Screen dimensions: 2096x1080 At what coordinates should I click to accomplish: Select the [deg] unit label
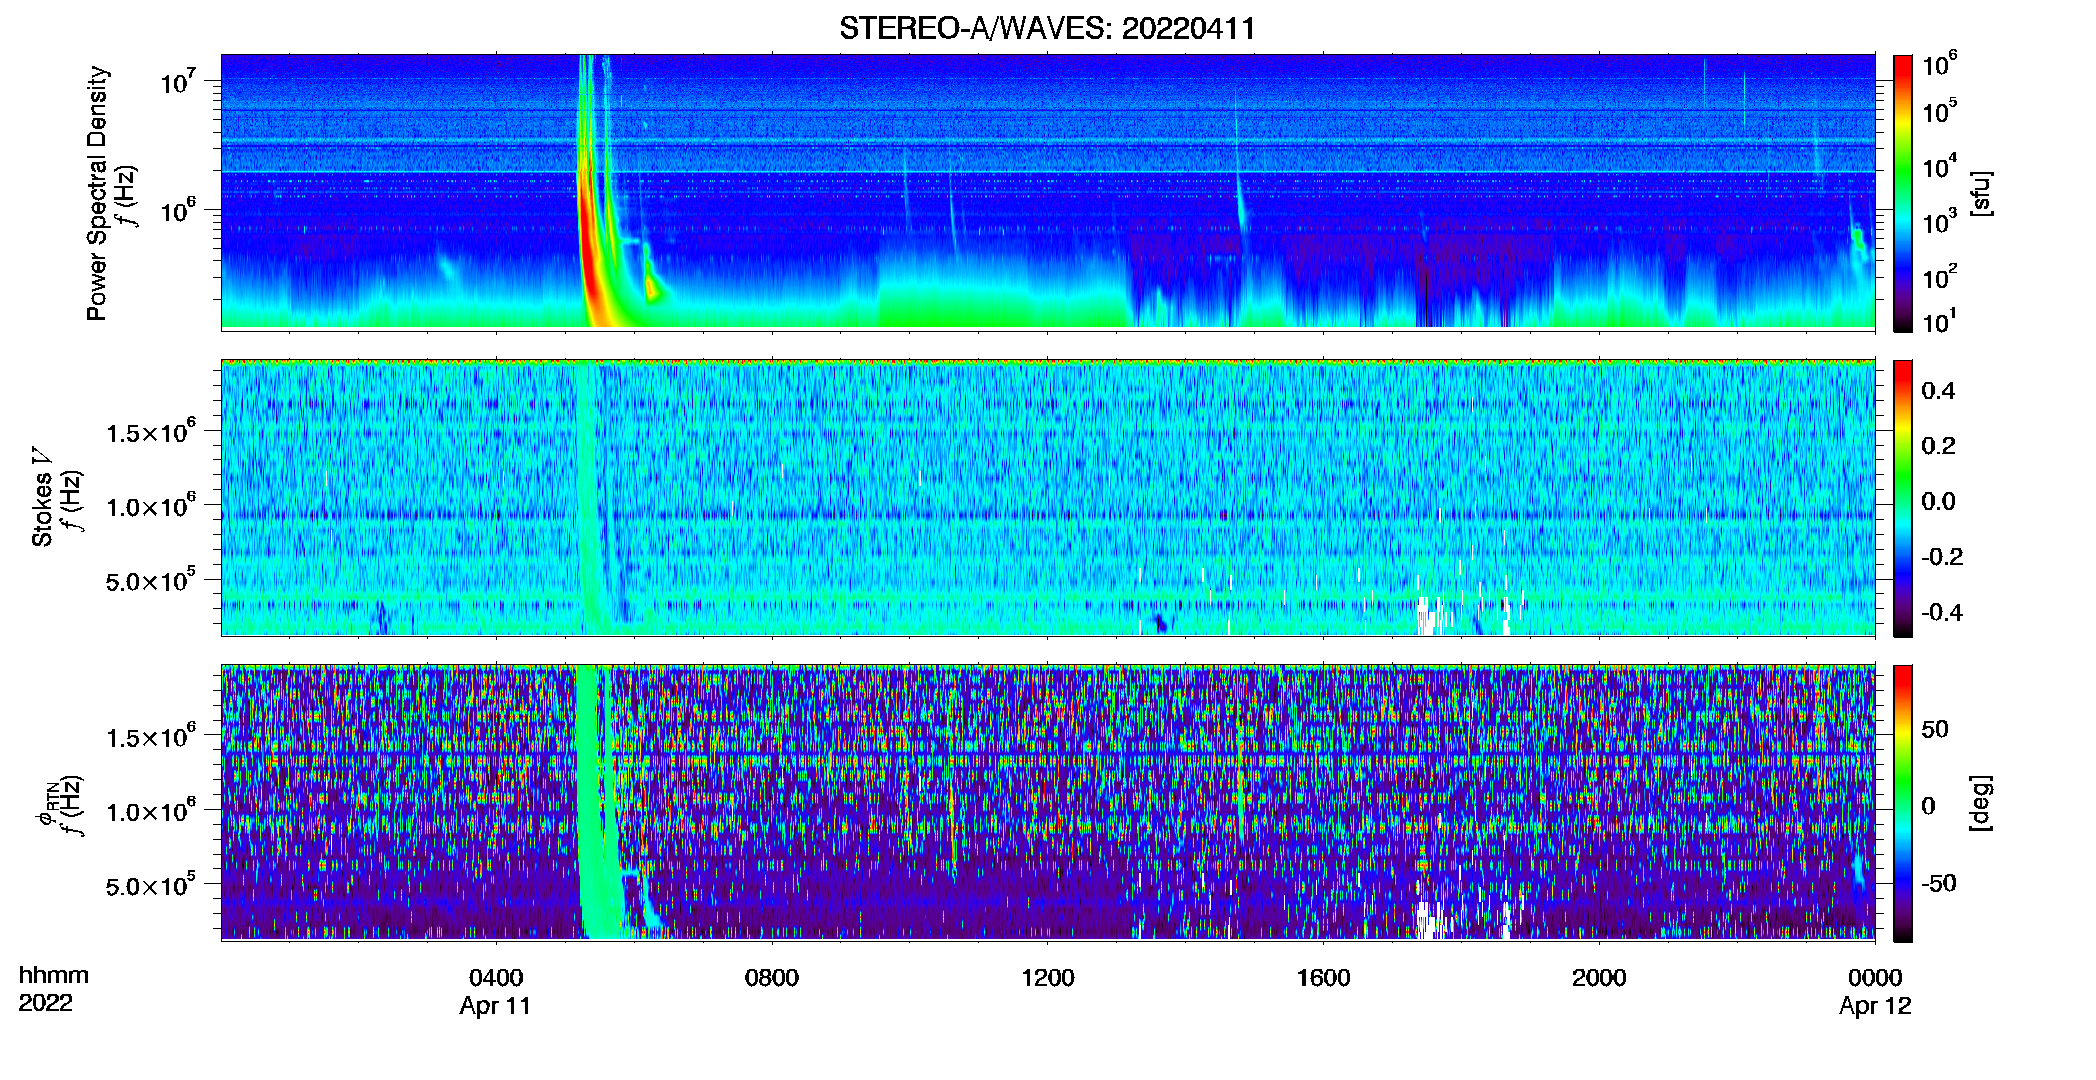tap(1980, 803)
